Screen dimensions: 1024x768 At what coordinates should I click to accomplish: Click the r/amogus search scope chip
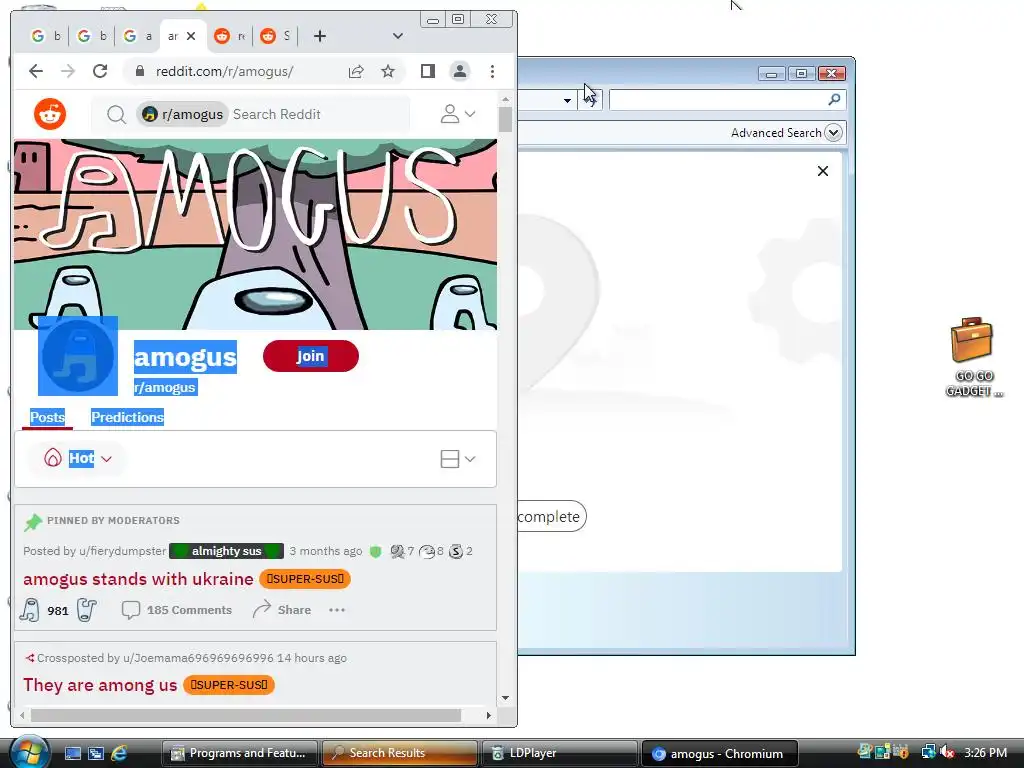[x=183, y=115]
